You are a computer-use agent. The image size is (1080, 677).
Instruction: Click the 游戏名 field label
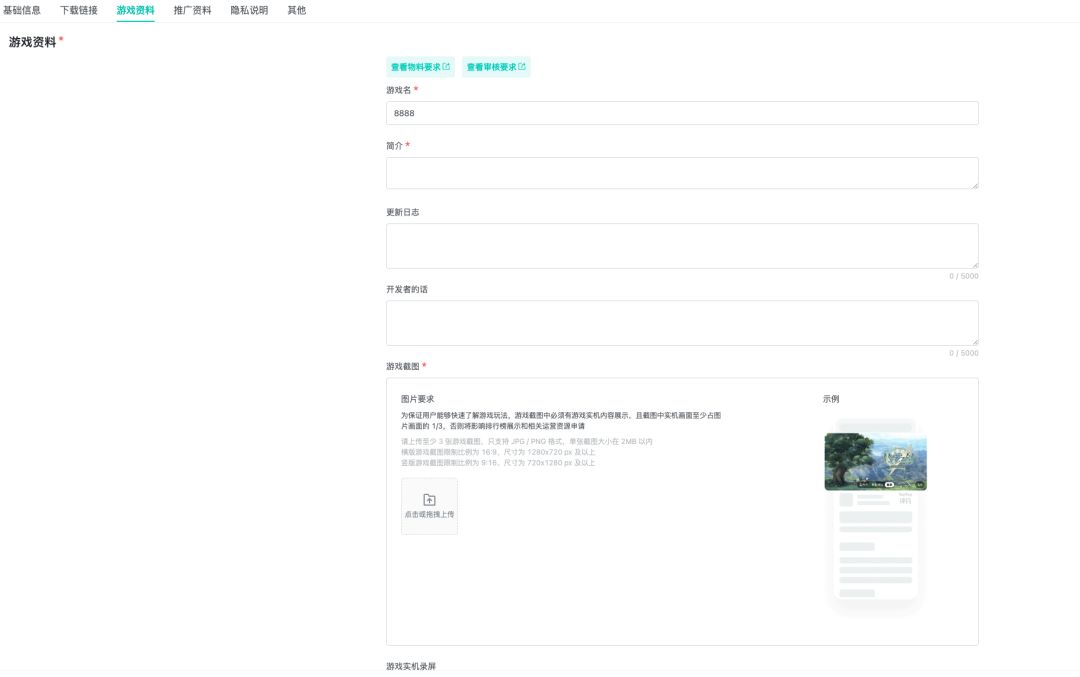(x=399, y=90)
